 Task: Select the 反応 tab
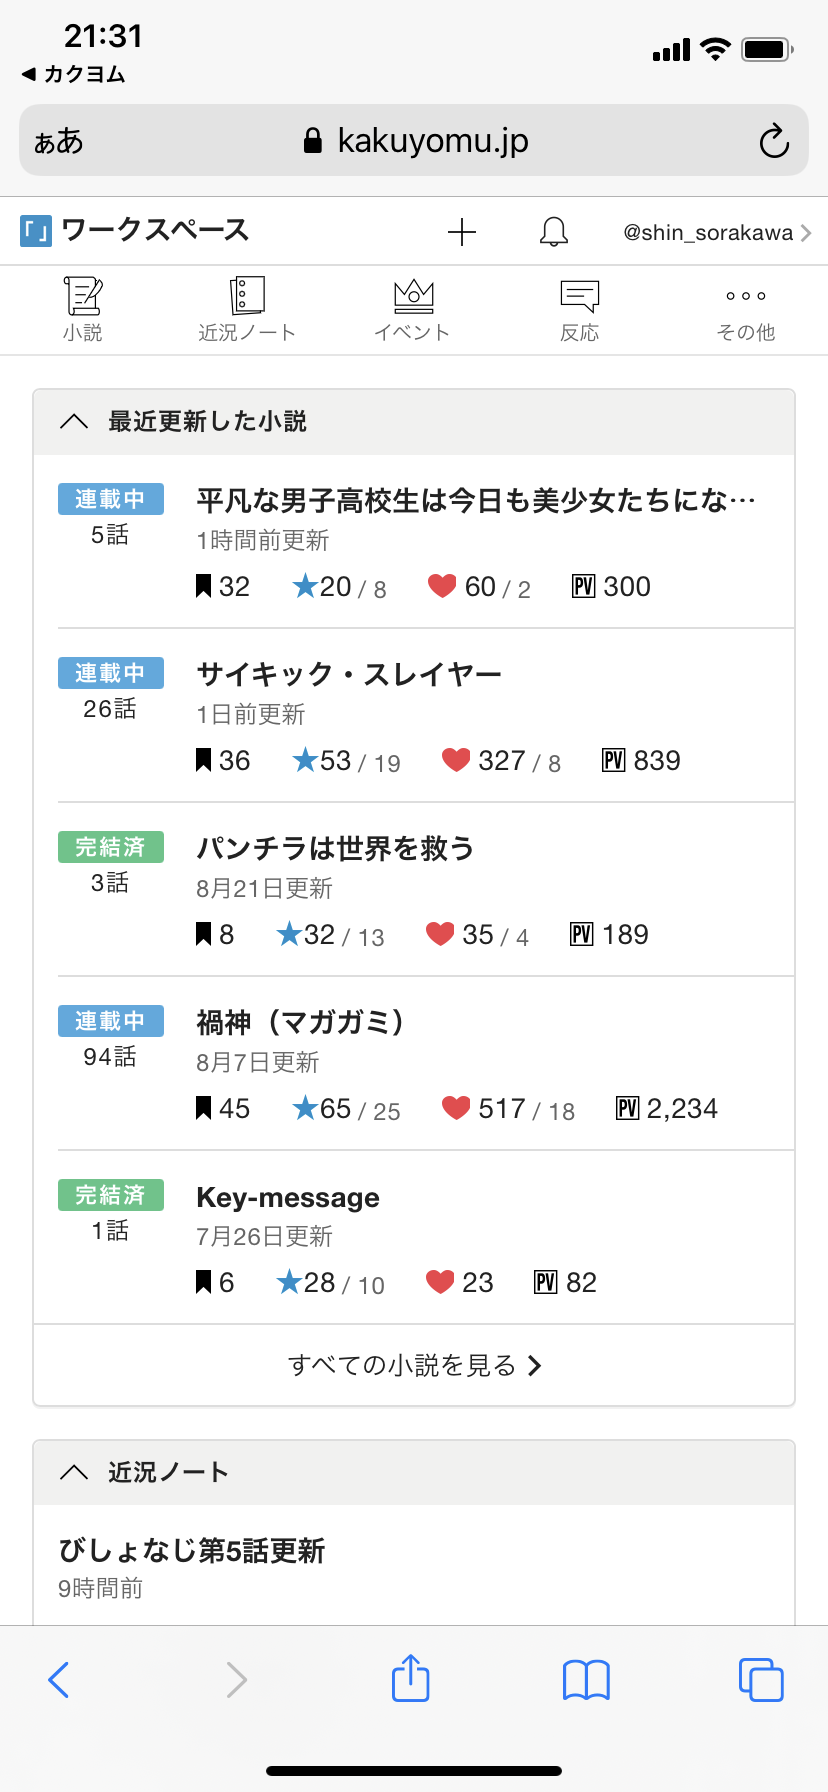click(579, 310)
